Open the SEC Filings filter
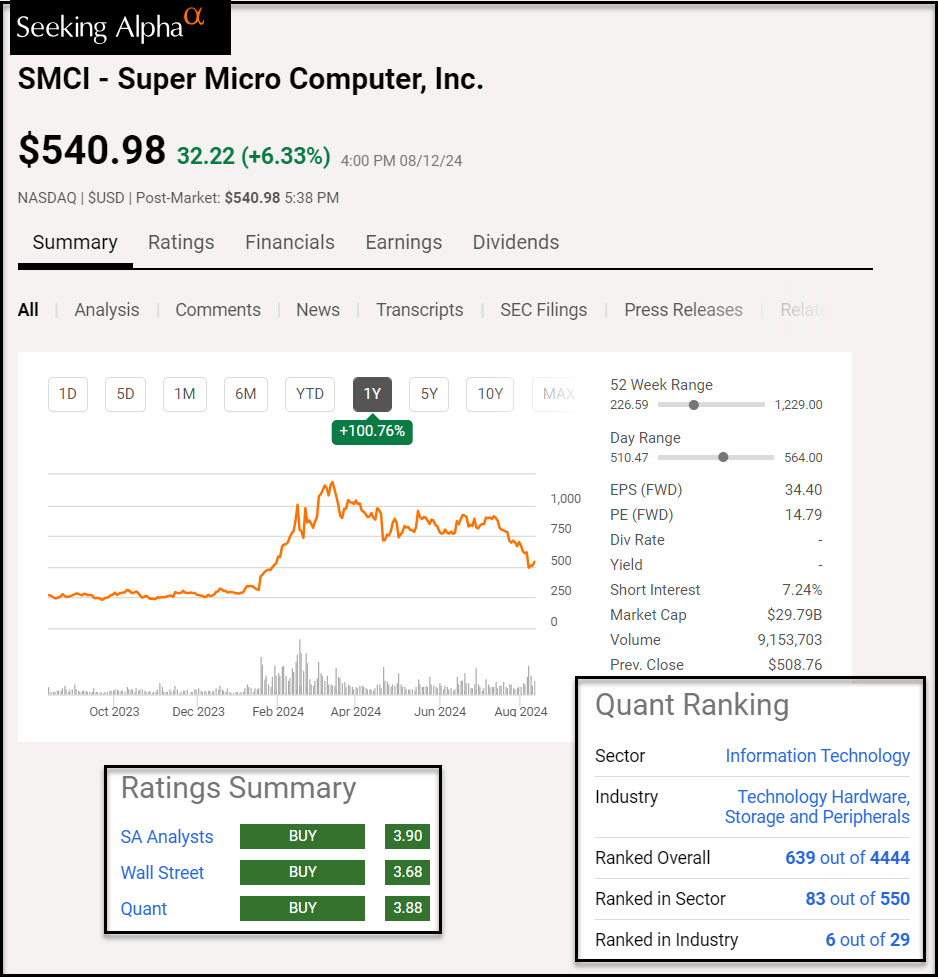The image size is (938, 977). point(543,310)
